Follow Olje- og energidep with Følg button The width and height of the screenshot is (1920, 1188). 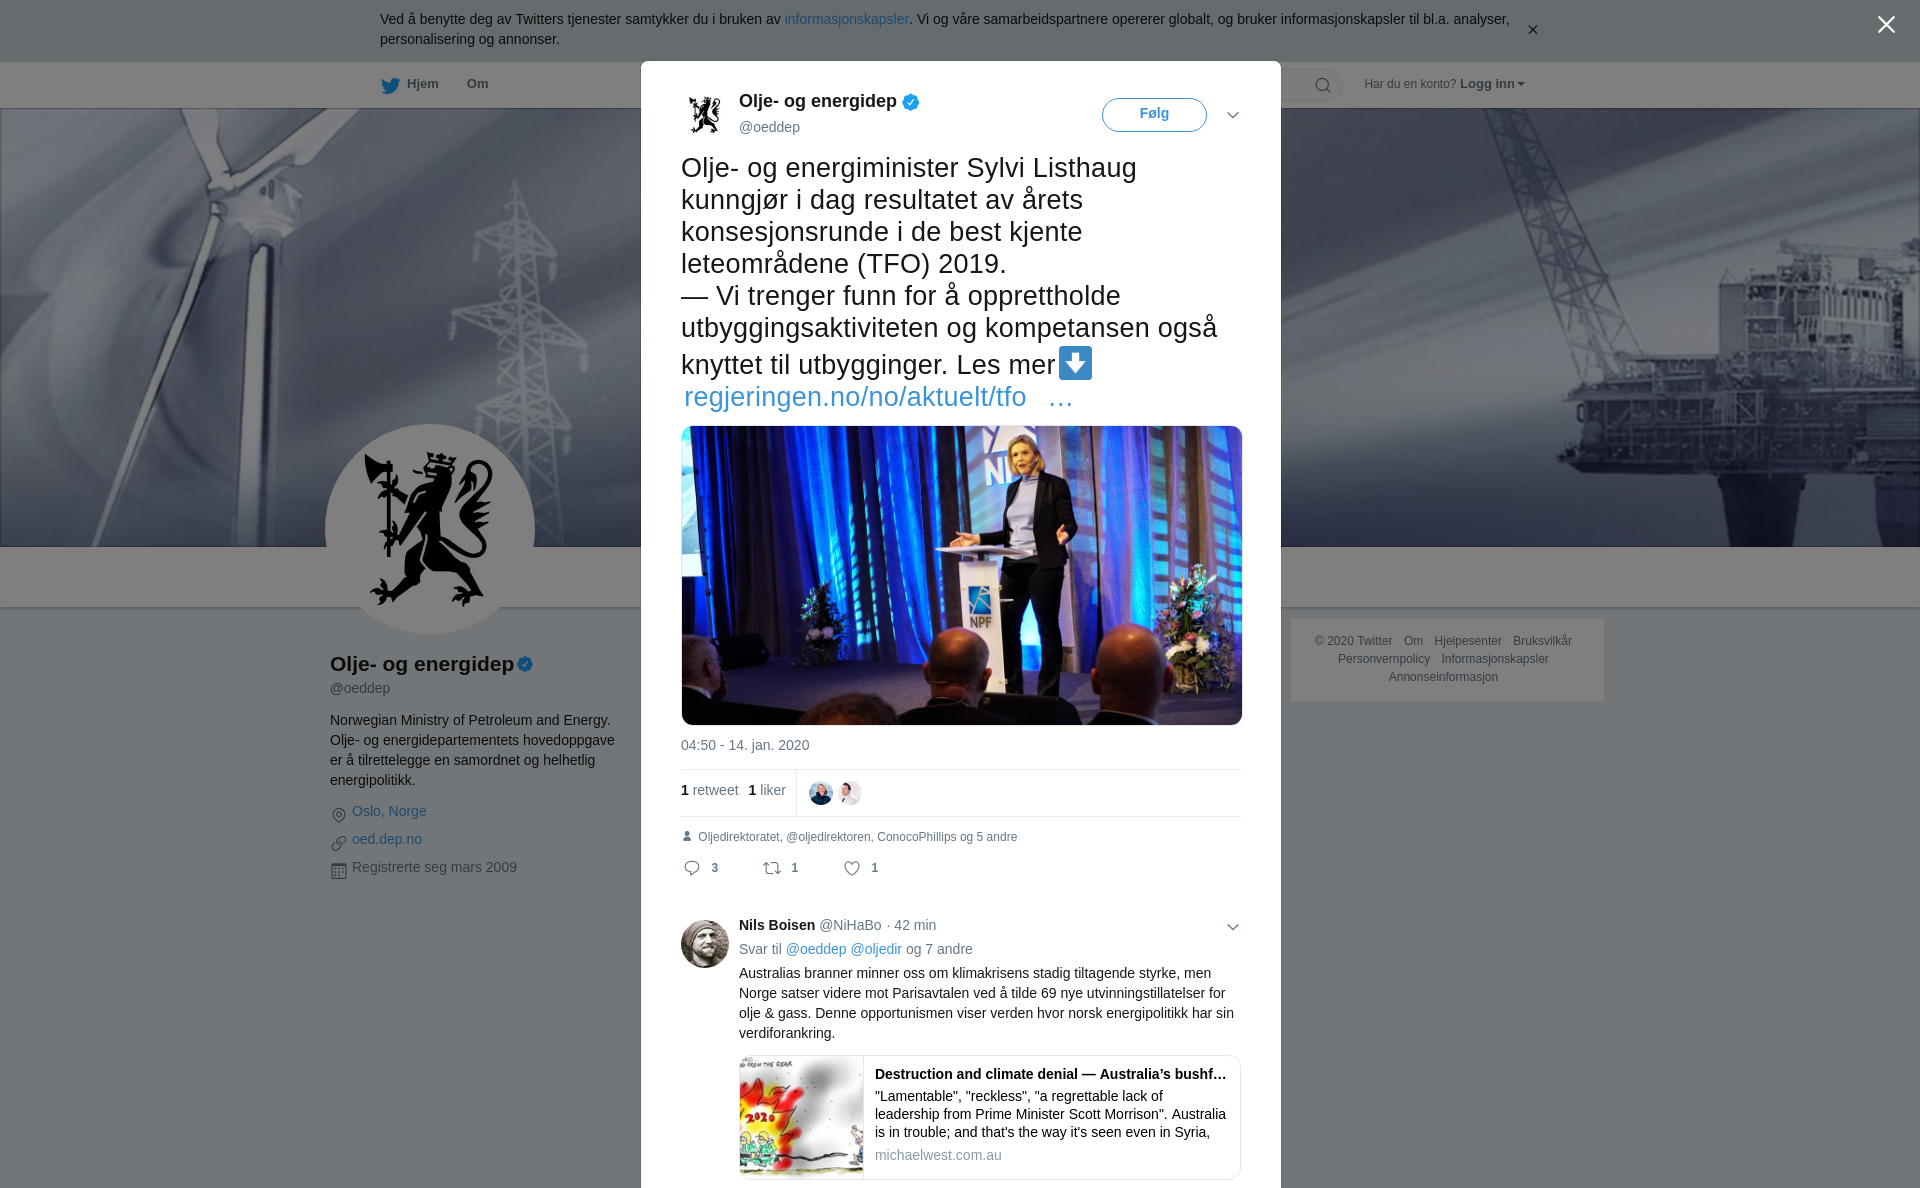1154,115
